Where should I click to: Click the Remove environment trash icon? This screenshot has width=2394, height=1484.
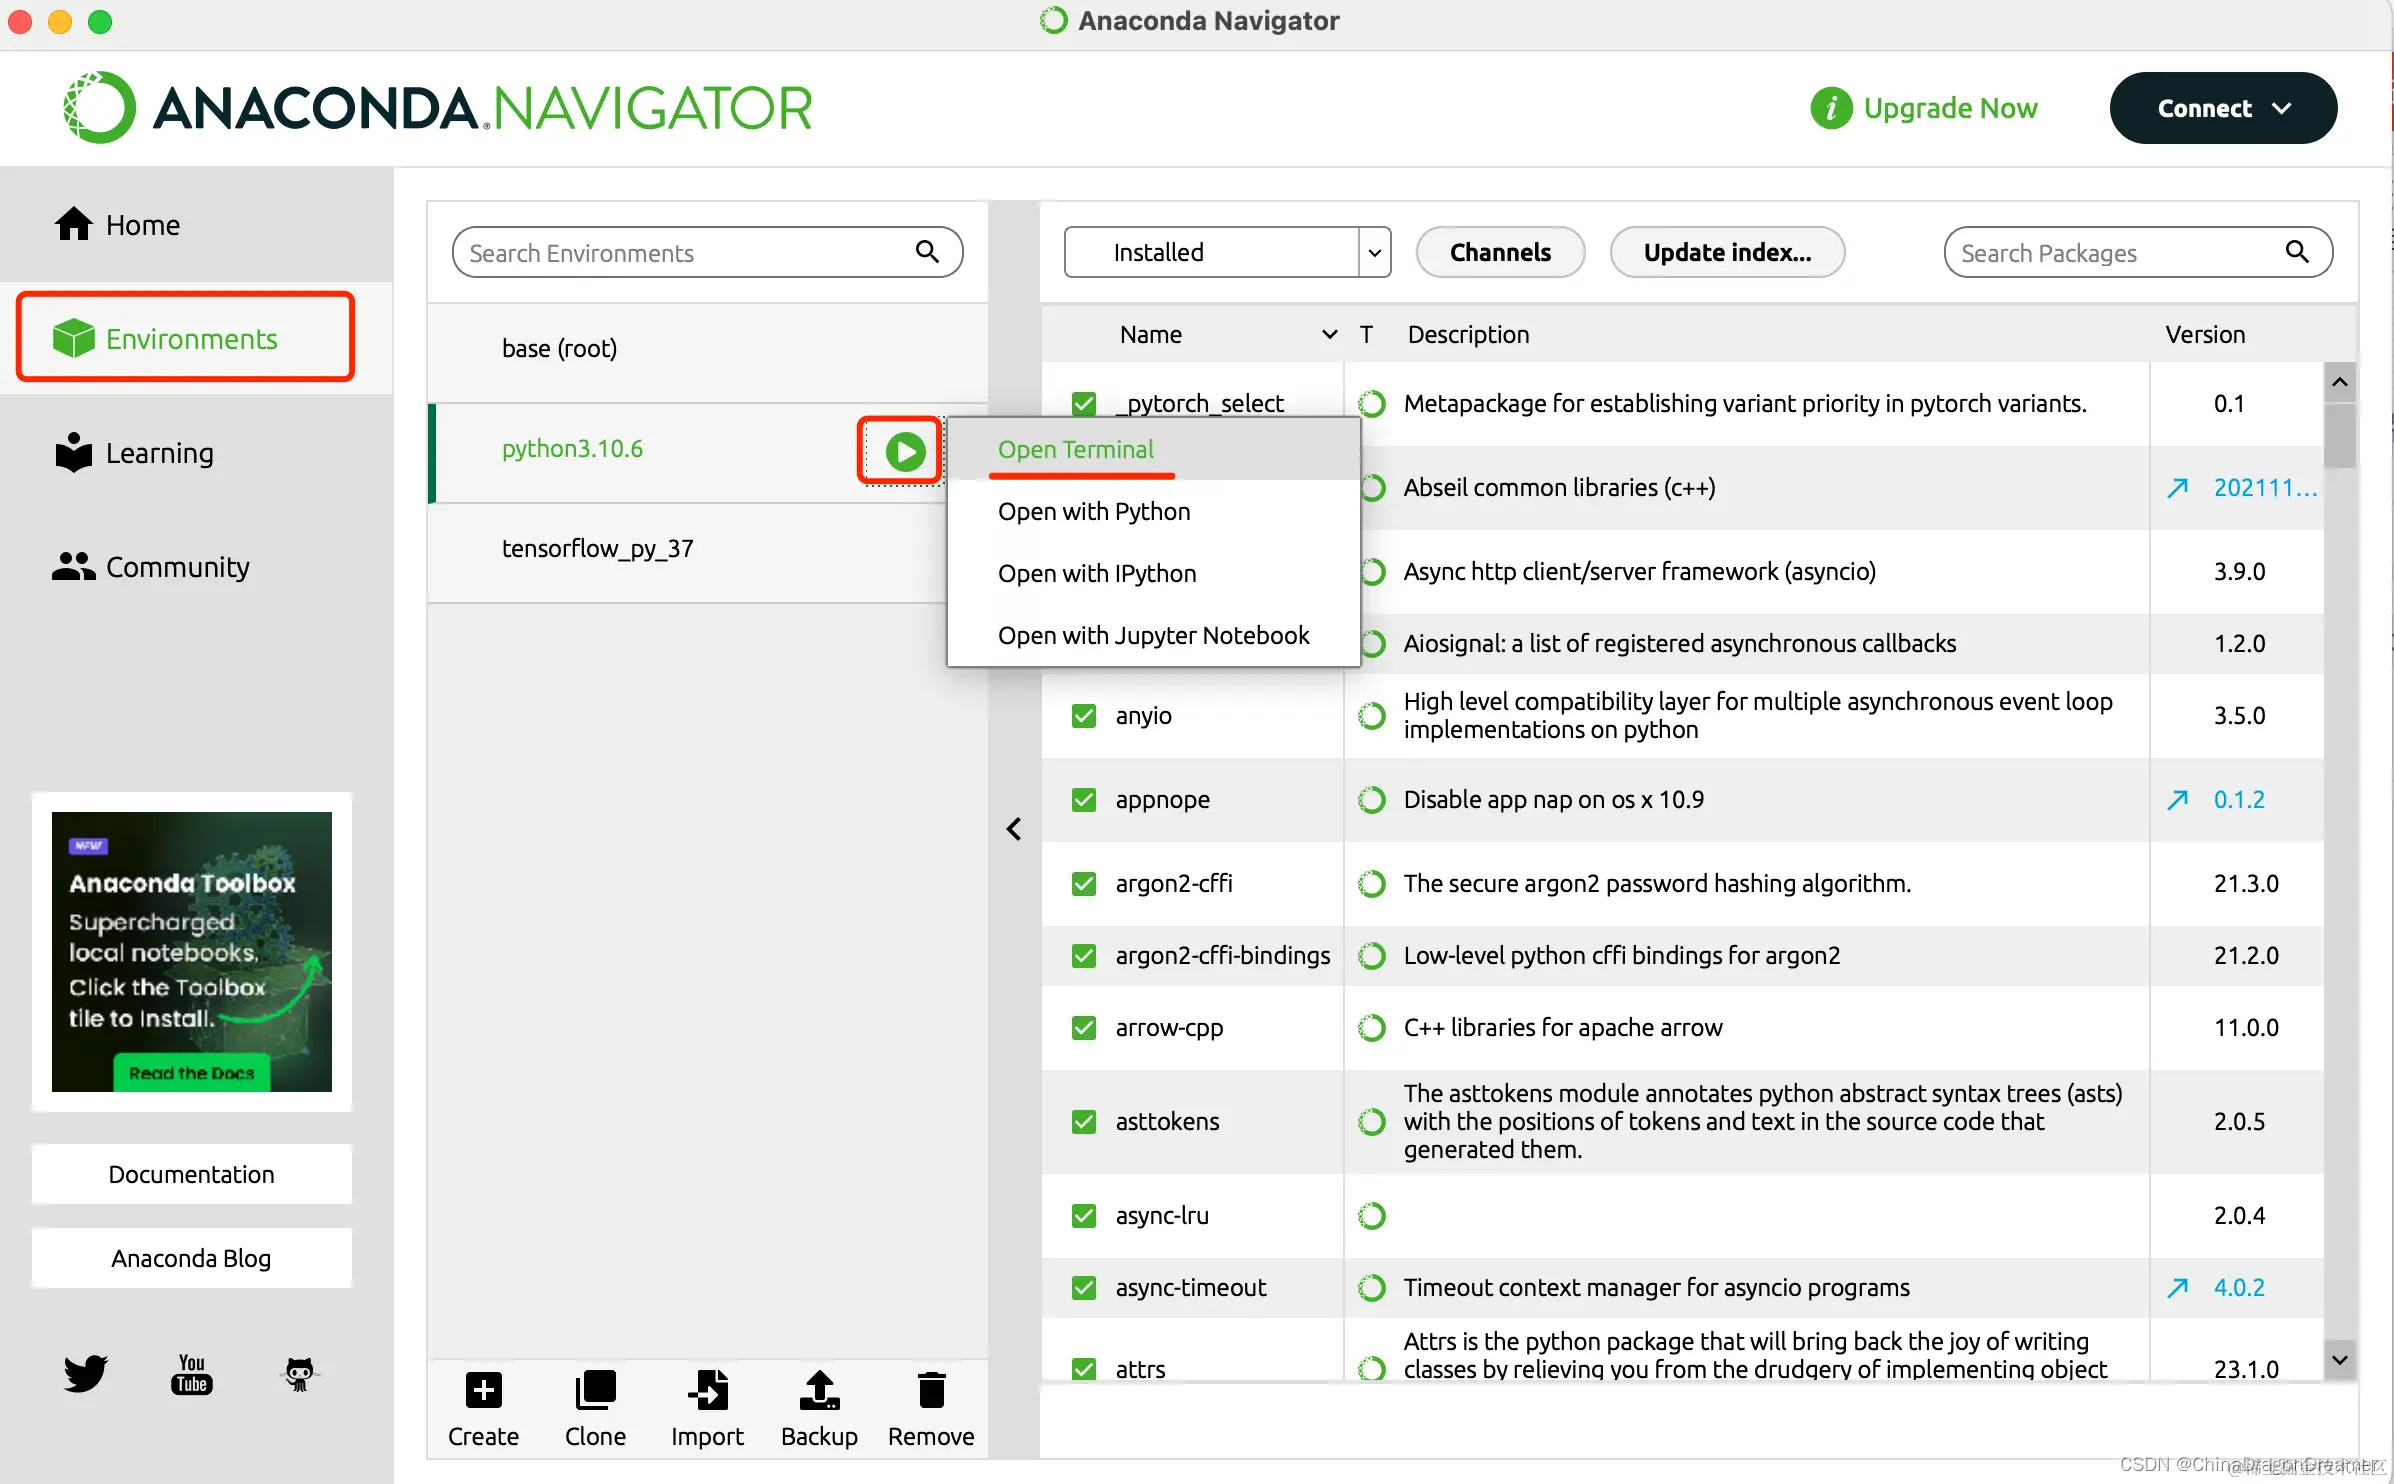(x=931, y=1390)
